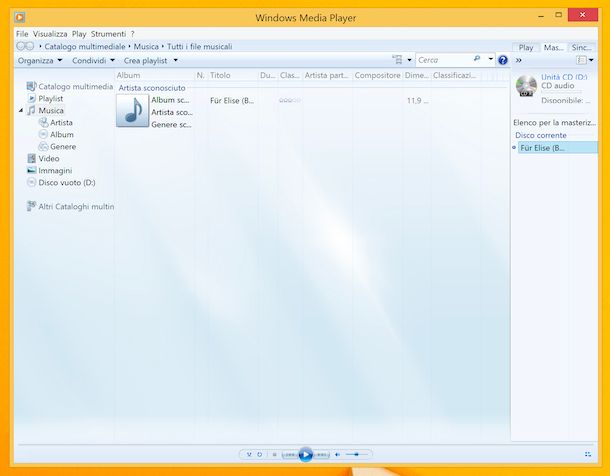Viewport: 610px width, 476px height.
Task: Mute the audio with speaker icon
Action: coord(337,454)
